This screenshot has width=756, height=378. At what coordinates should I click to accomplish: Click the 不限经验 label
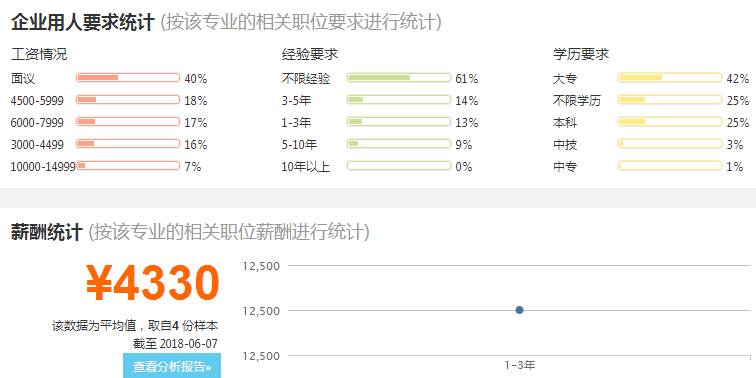coord(306,79)
